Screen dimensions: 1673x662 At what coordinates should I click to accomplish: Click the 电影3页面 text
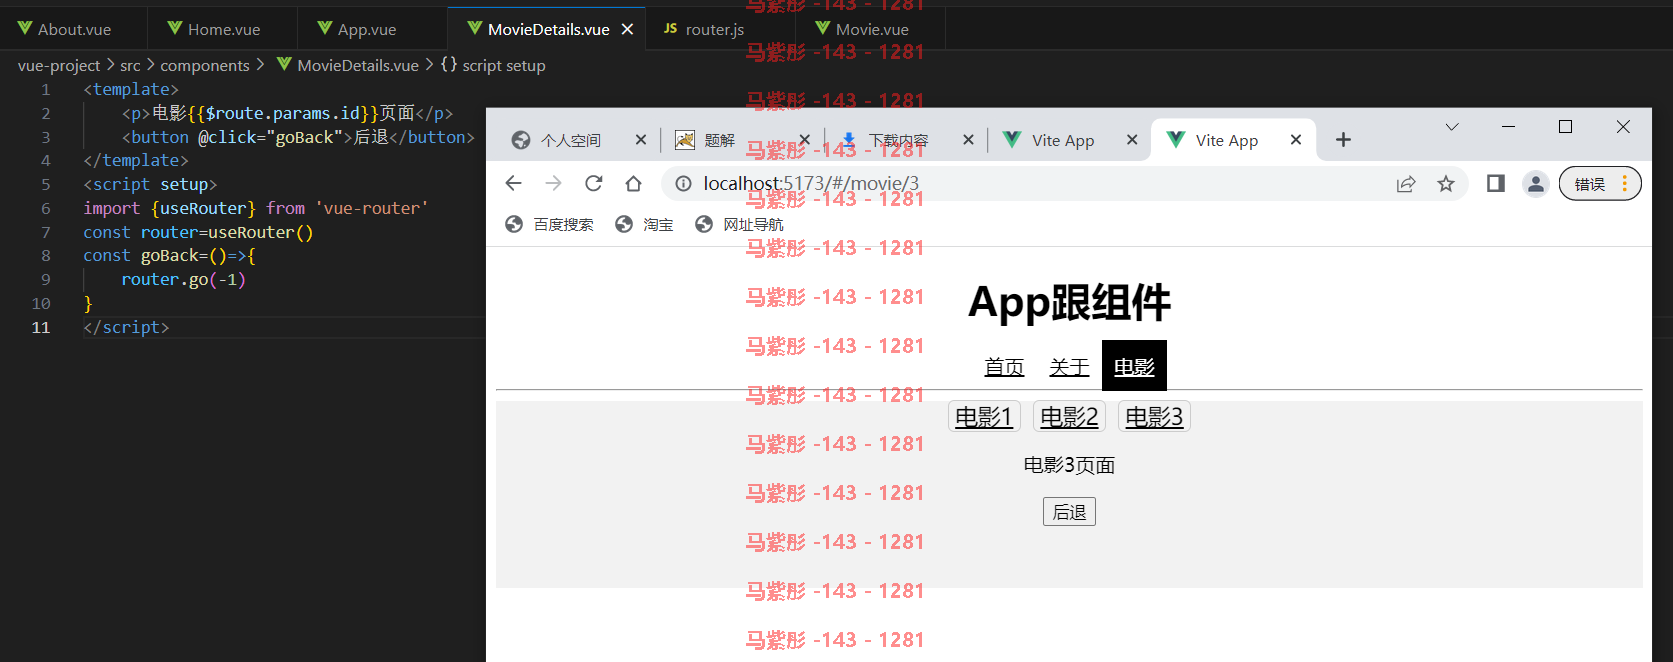click(1069, 465)
